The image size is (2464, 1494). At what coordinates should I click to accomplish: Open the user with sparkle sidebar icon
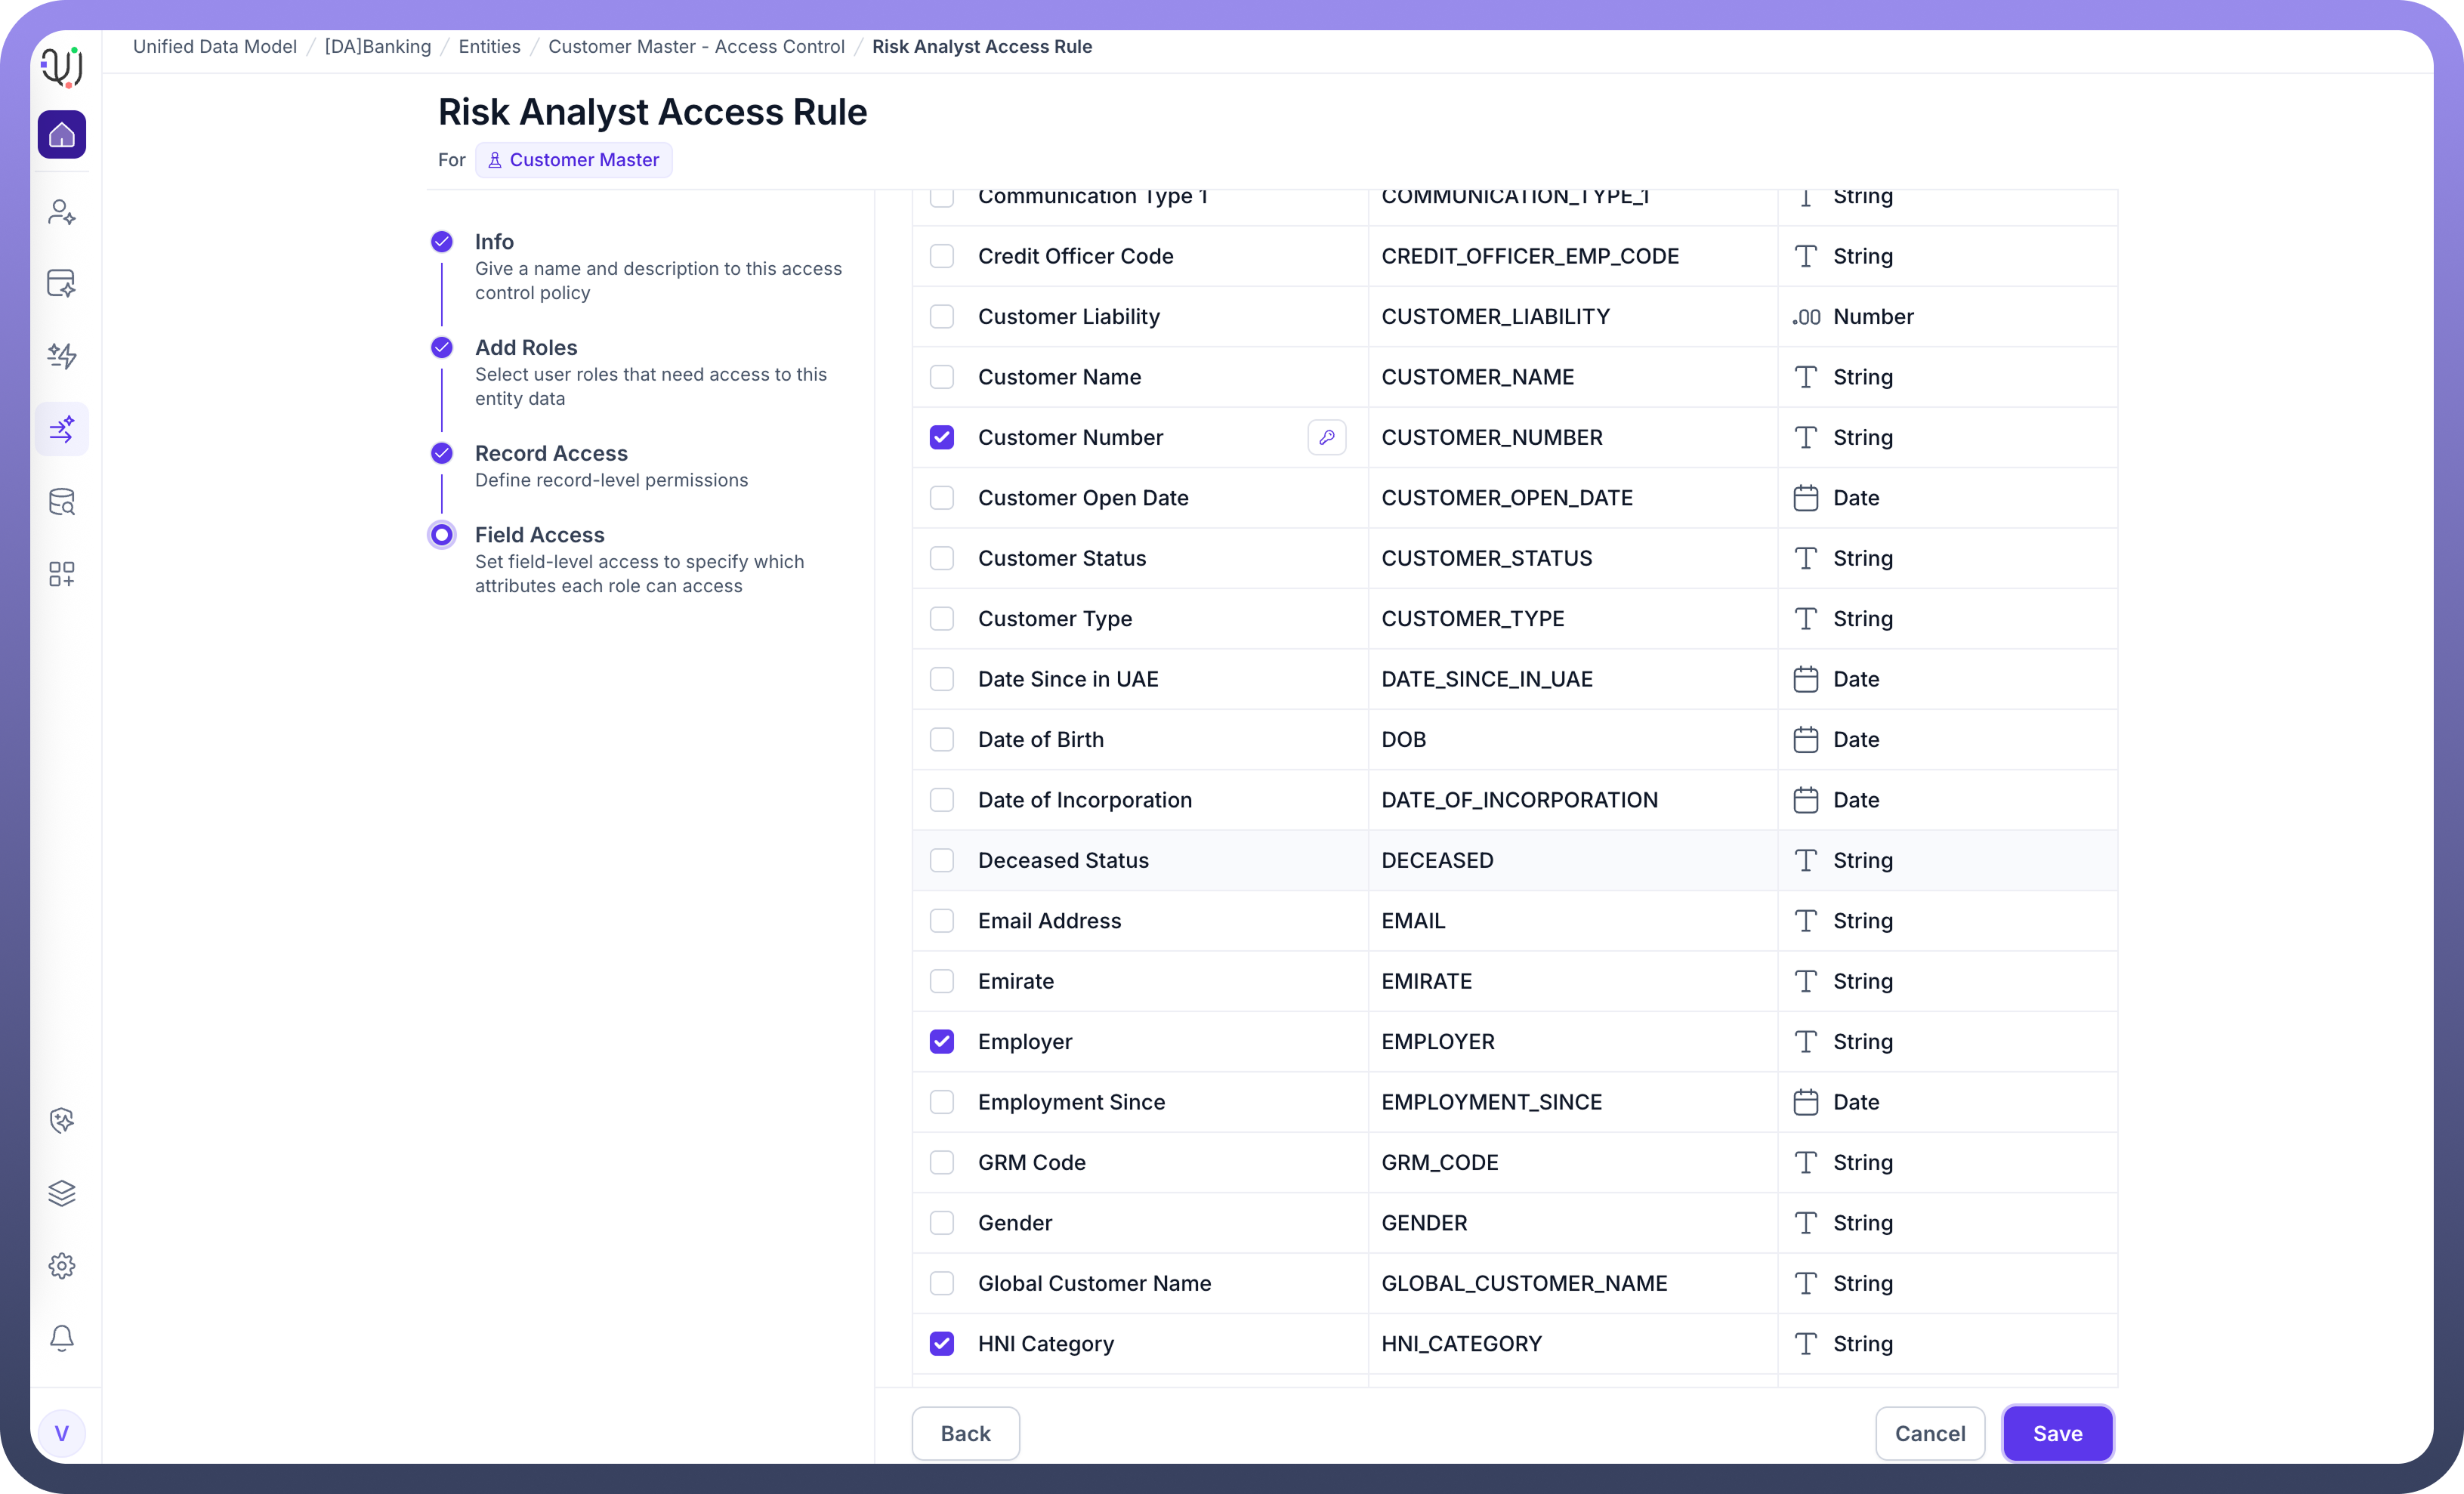tap(62, 212)
